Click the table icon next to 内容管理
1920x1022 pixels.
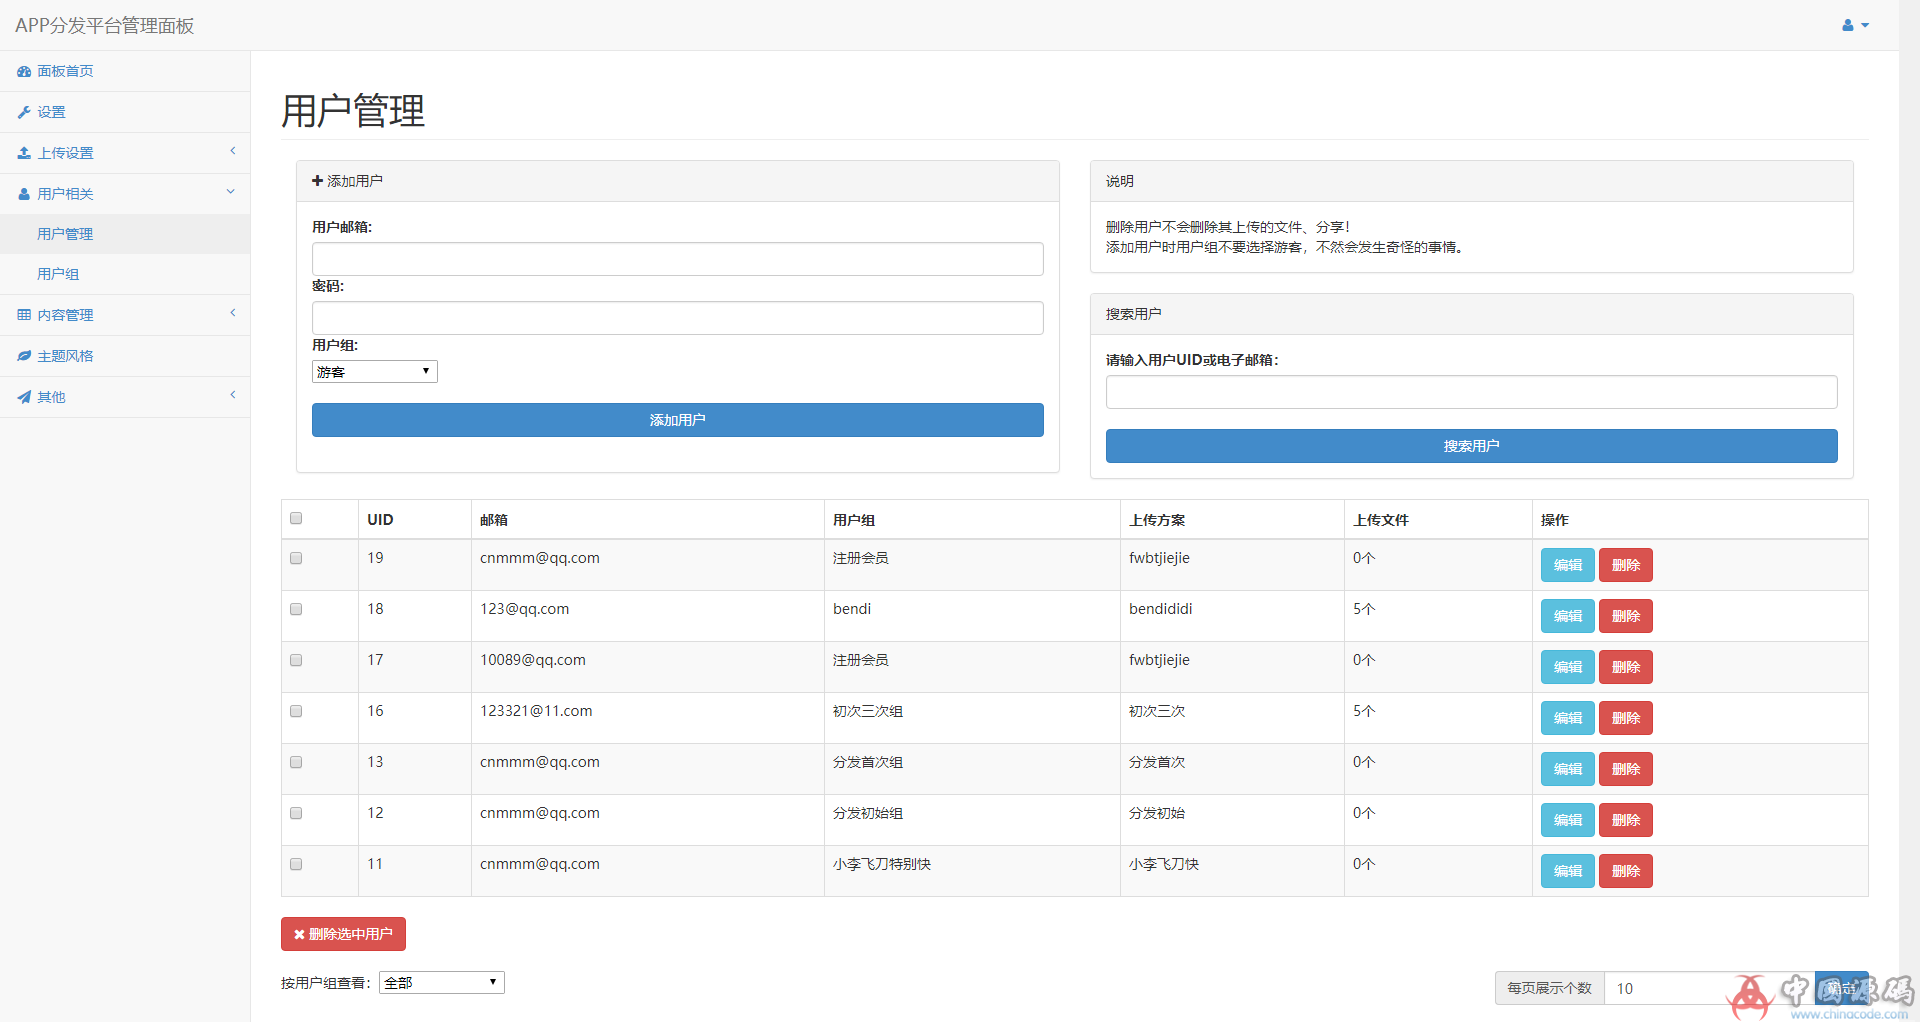(24, 314)
